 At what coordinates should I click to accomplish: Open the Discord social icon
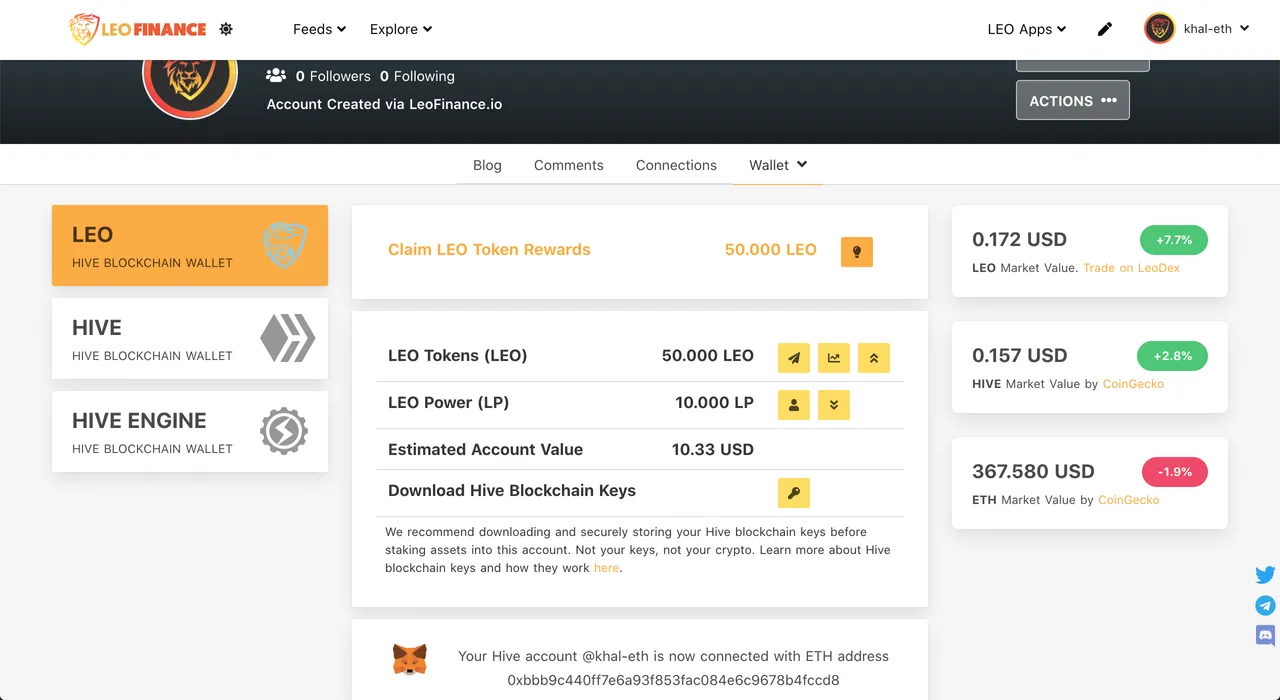pyautogui.click(x=1265, y=635)
